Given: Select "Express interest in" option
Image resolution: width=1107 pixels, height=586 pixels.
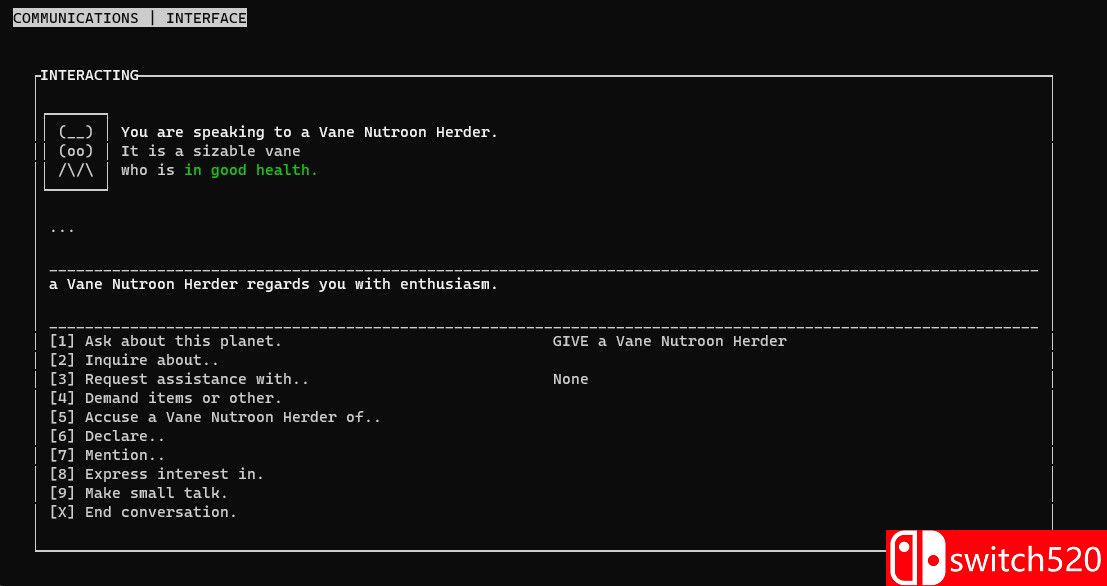Looking at the screenshot, I should [x=156, y=474].
